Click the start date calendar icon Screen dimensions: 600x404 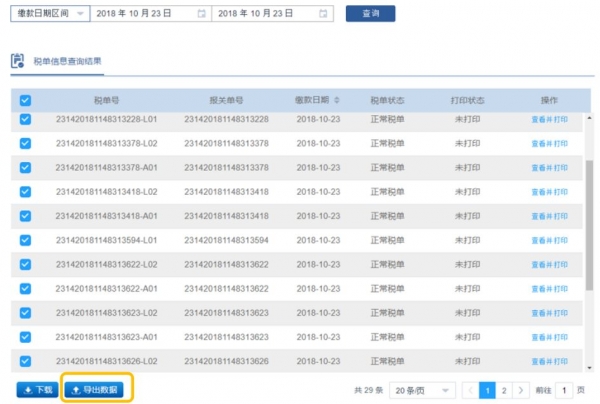point(202,14)
